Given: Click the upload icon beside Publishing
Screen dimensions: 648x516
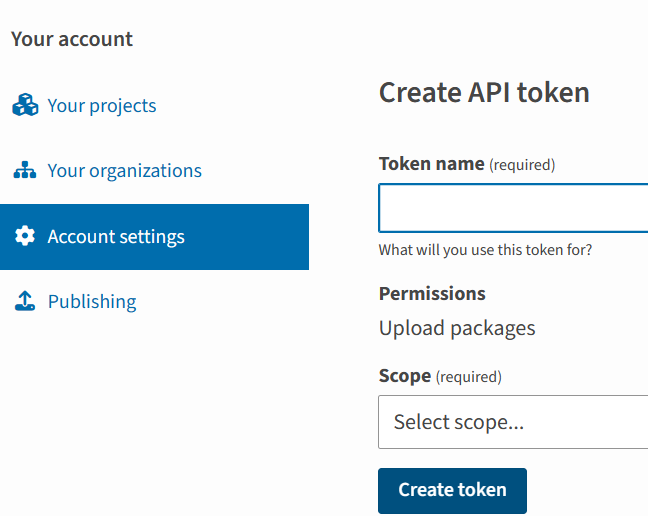Looking at the screenshot, I should click(x=25, y=301).
